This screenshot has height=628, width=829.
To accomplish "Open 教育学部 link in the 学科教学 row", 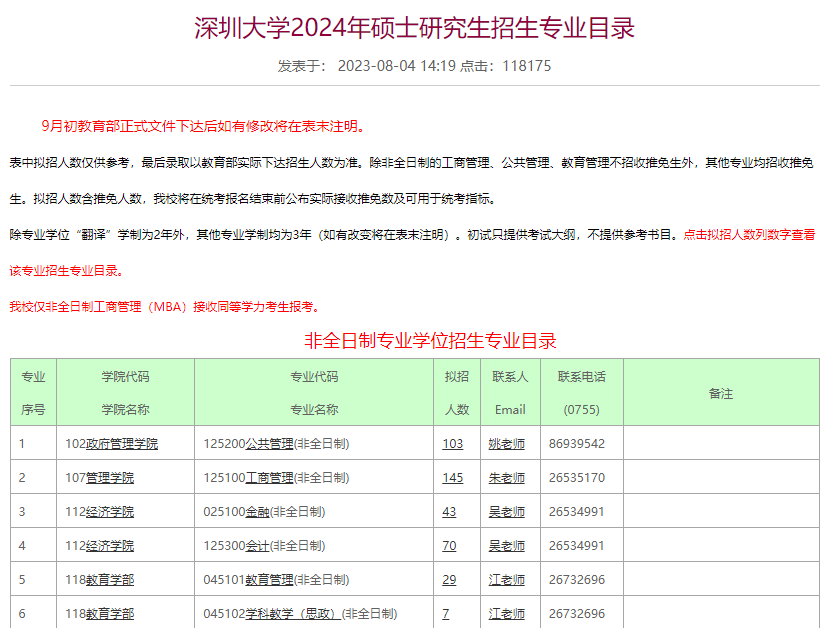I will [109, 614].
